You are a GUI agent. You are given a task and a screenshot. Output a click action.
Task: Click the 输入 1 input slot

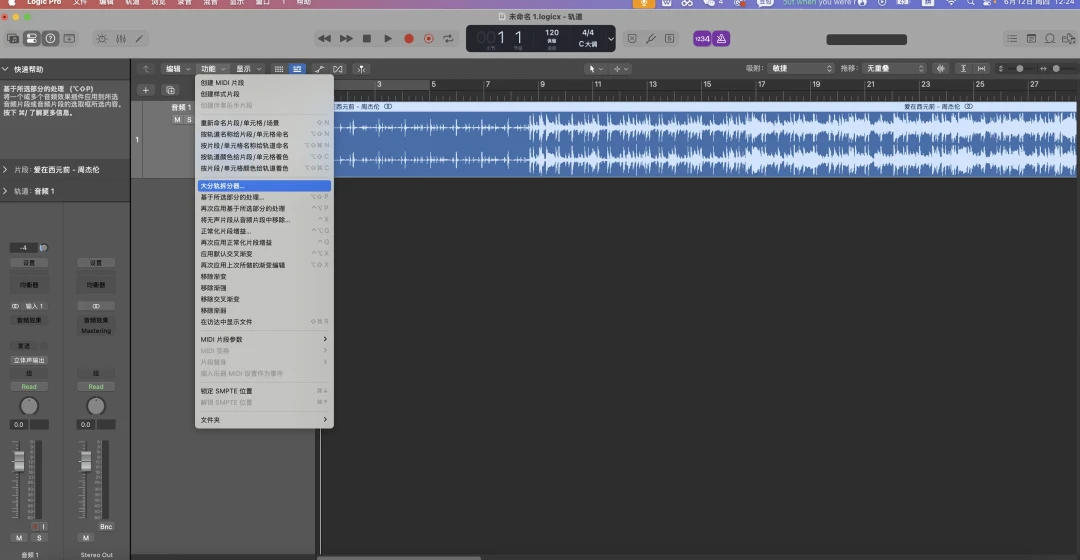tap(34, 306)
